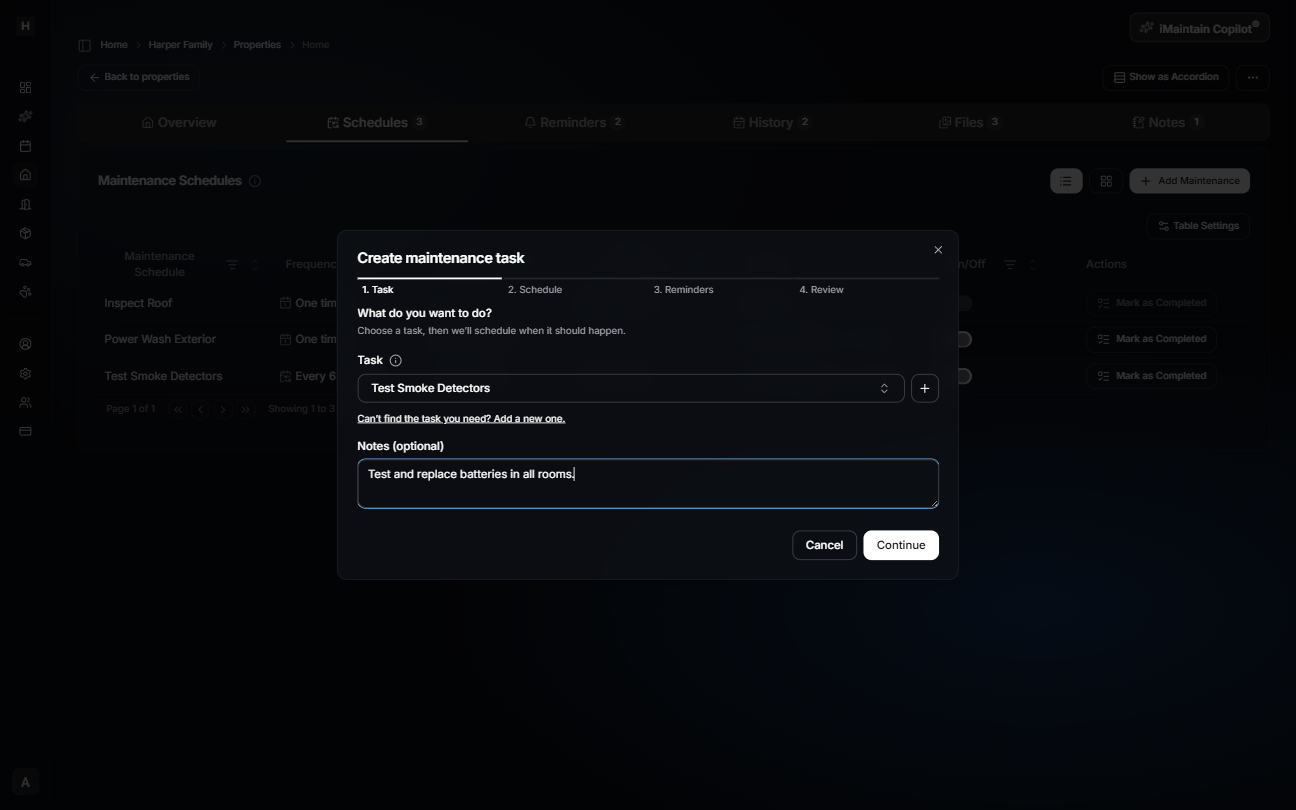Open the Pets paw icon in sidebar
The width and height of the screenshot is (1296, 810).
(x=25, y=291)
